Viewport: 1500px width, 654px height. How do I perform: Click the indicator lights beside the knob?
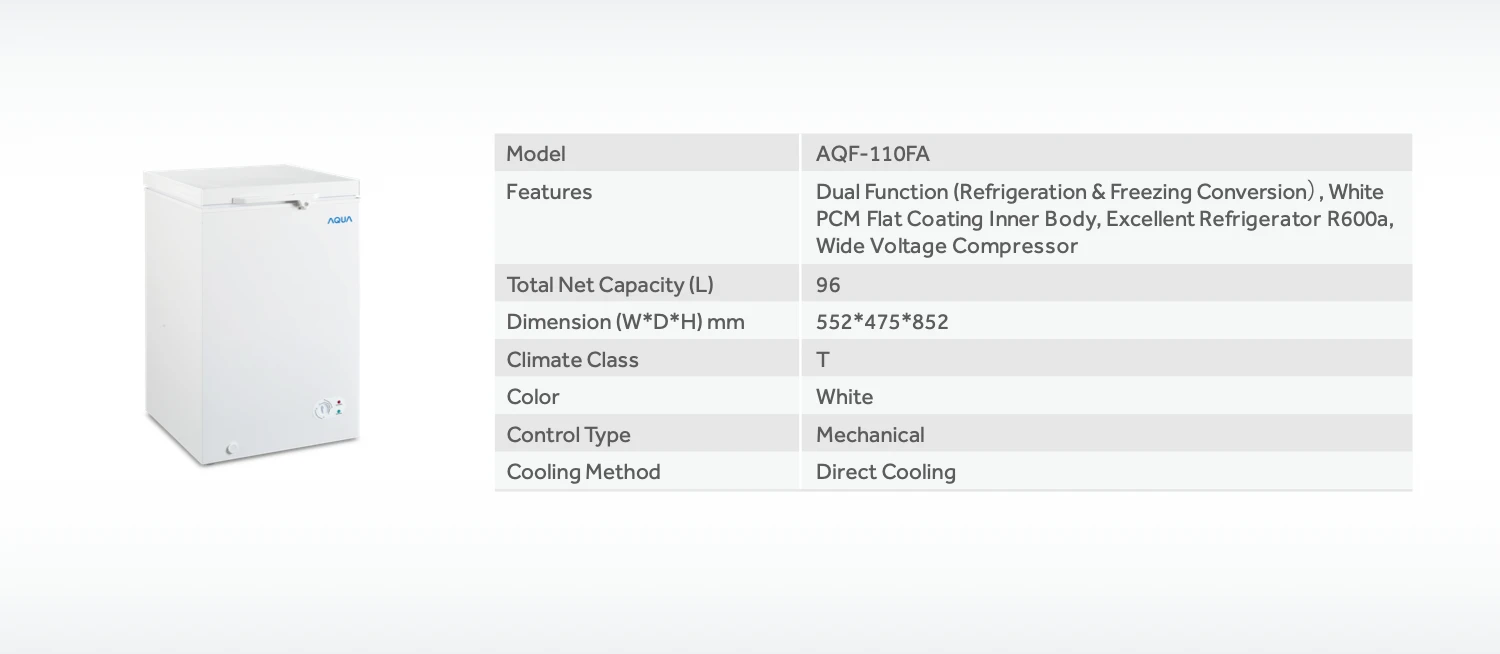pyautogui.click(x=339, y=407)
